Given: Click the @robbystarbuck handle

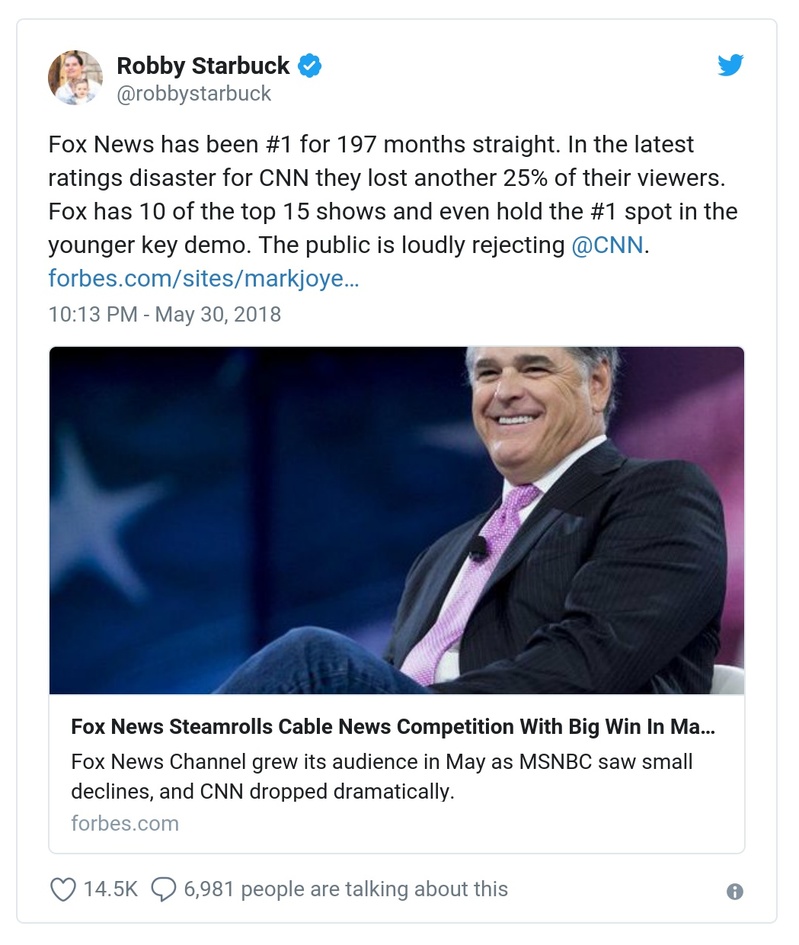Looking at the screenshot, I should click(194, 94).
